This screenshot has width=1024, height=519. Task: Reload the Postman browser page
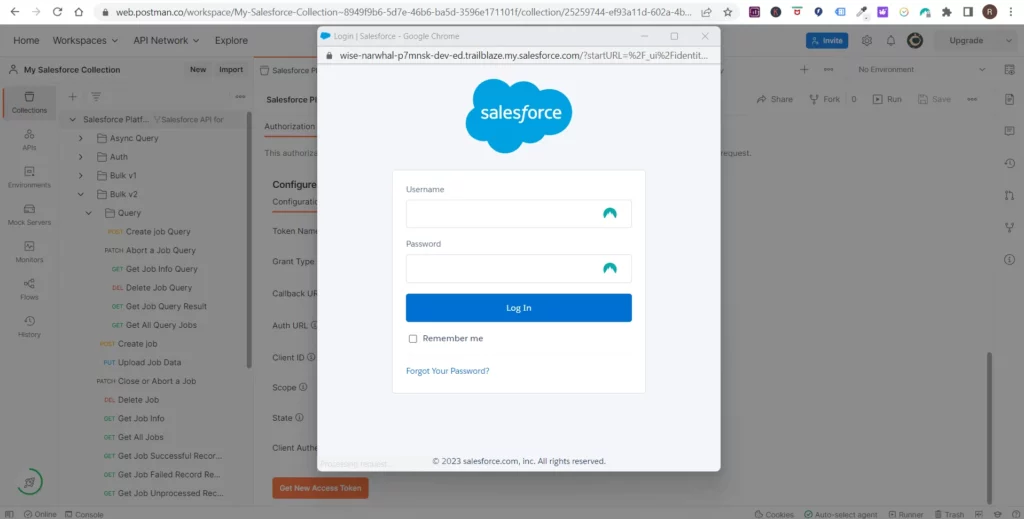(x=57, y=12)
